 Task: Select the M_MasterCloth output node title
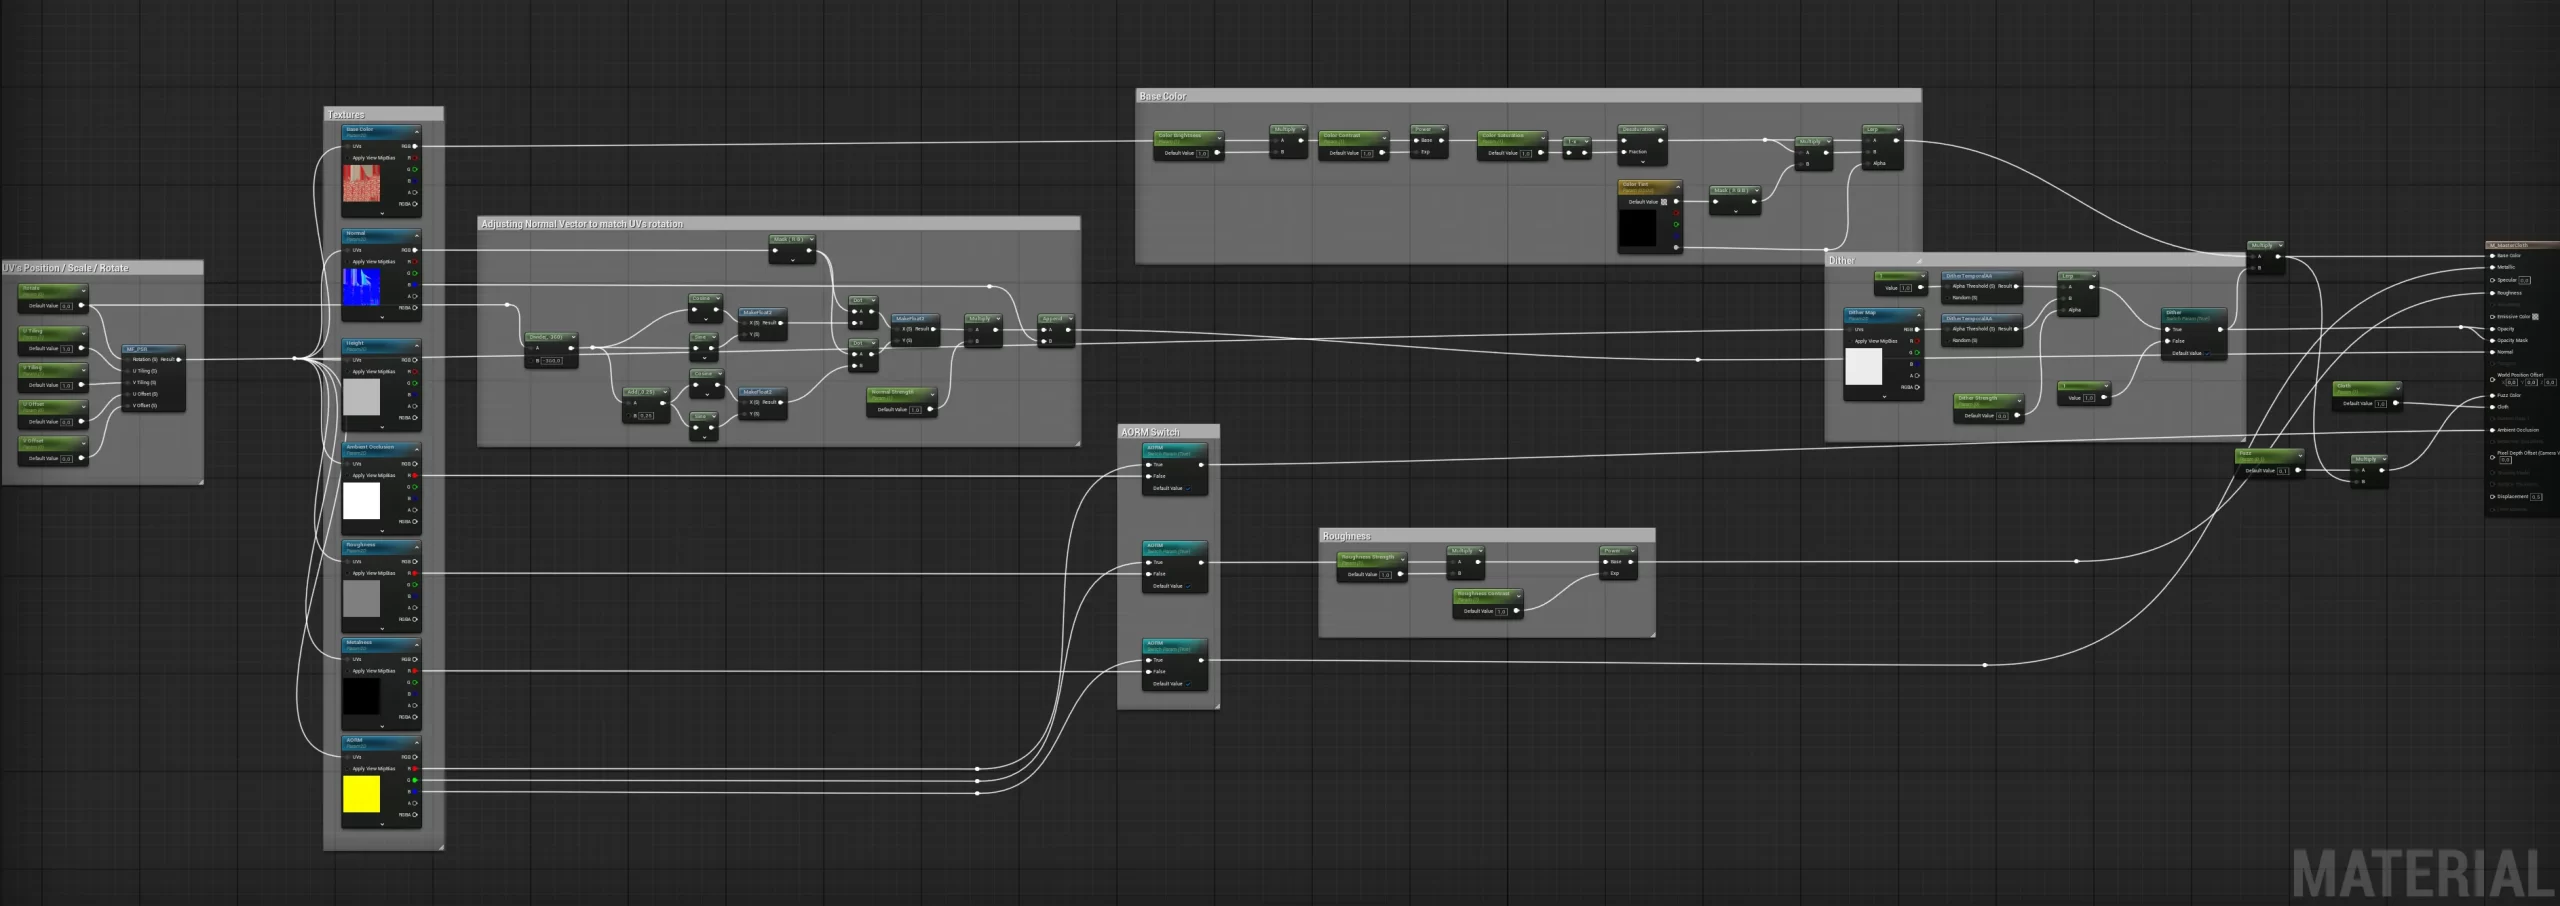click(x=2509, y=245)
